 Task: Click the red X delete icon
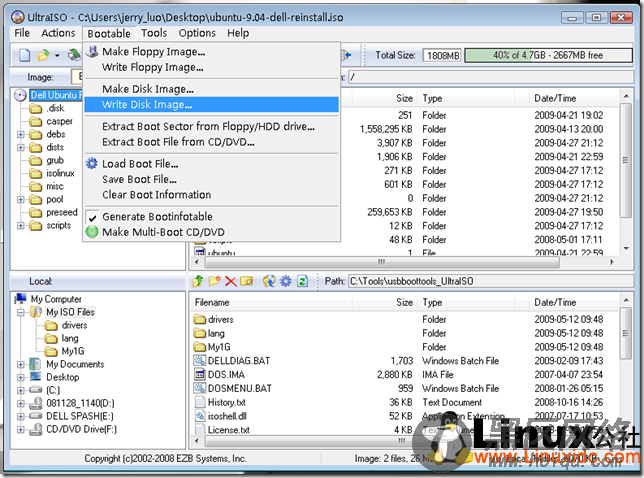[x=230, y=281]
